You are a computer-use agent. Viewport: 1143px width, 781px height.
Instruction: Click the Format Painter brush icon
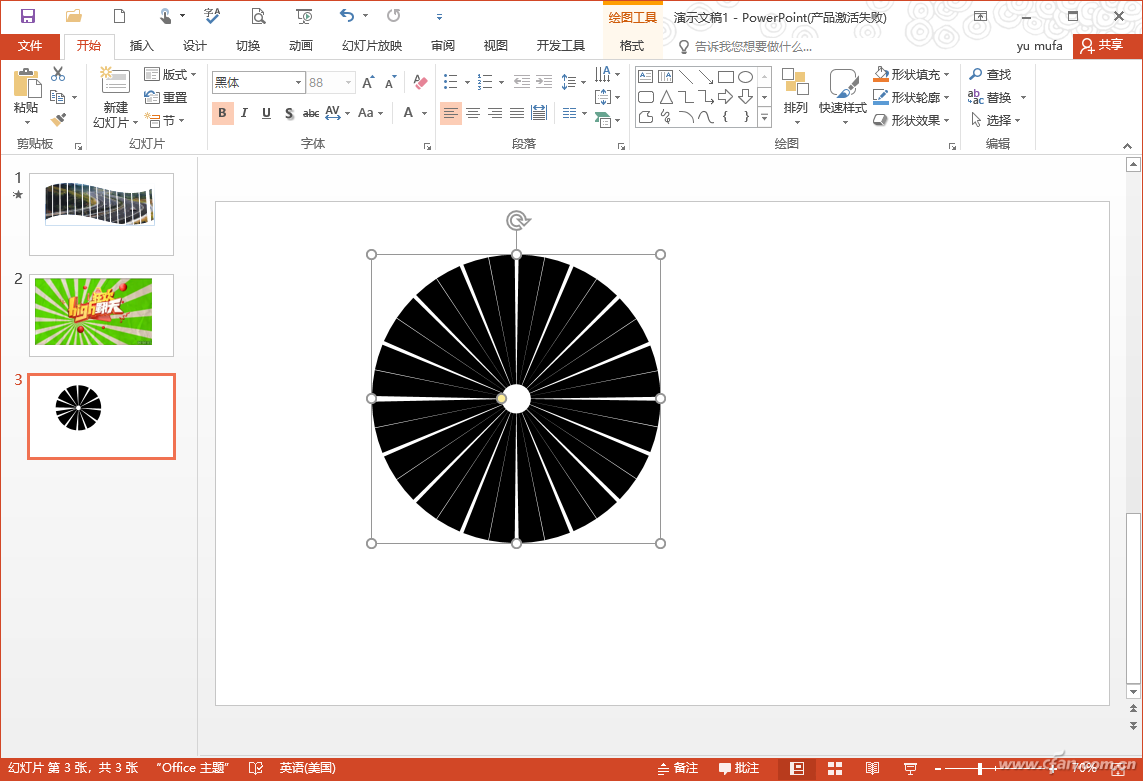(x=58, y=120)
